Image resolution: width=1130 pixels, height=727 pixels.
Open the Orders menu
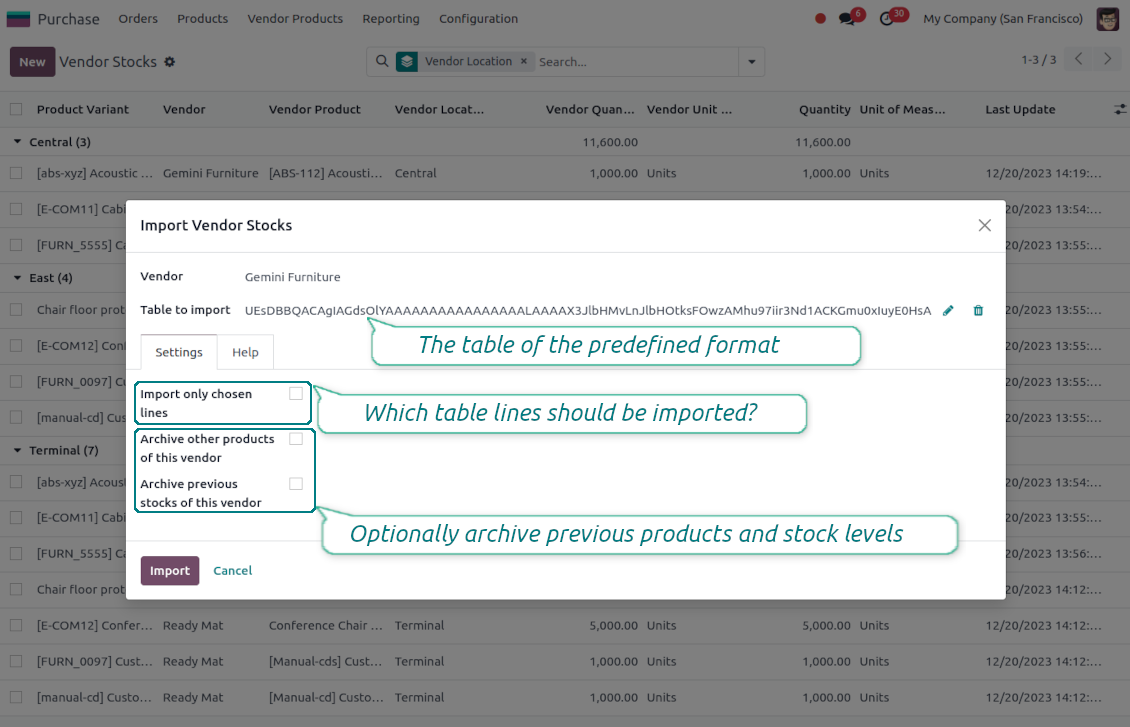(x=138, y=19)
